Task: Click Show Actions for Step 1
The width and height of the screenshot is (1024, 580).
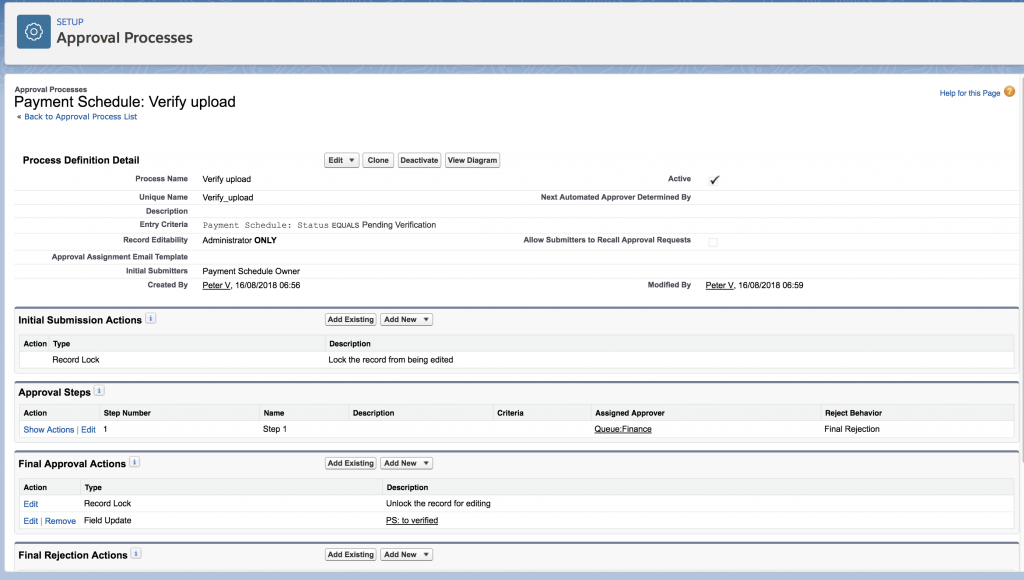Action: point(48,429)
